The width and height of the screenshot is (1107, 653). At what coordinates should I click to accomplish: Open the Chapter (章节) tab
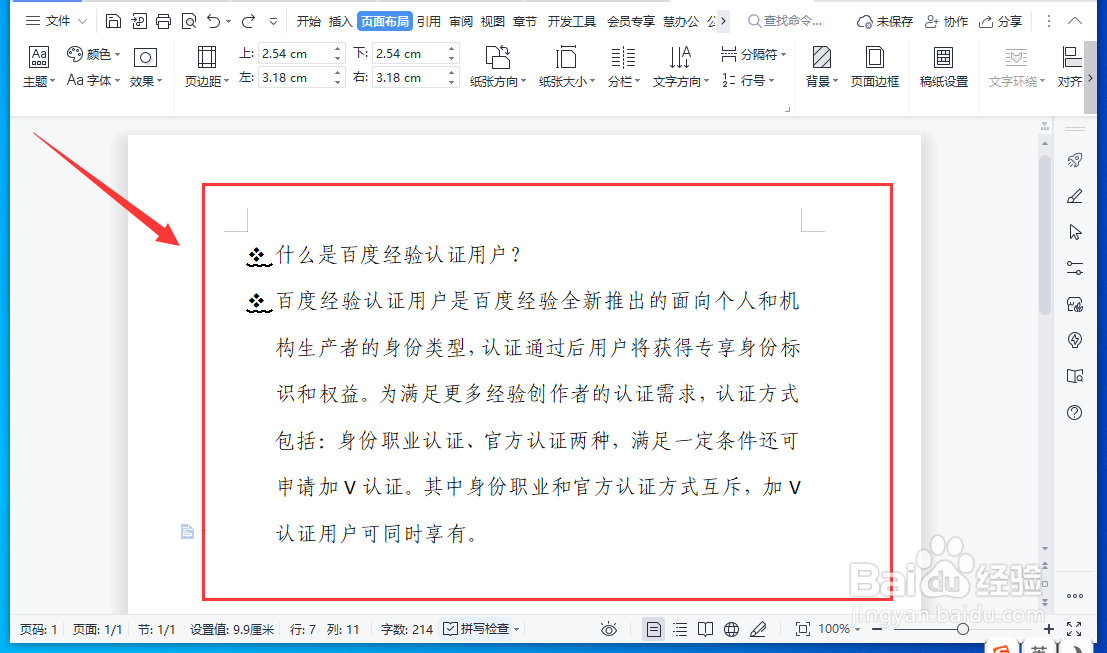tap(525, 21)
